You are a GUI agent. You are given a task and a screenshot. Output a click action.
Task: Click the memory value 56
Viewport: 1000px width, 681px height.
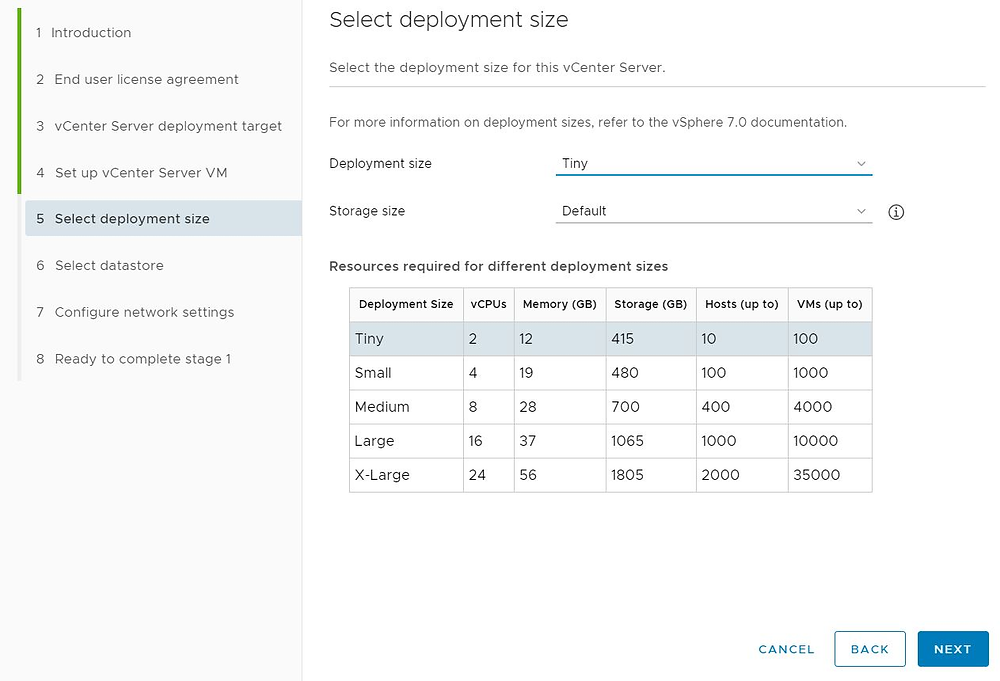click(528, 475)
